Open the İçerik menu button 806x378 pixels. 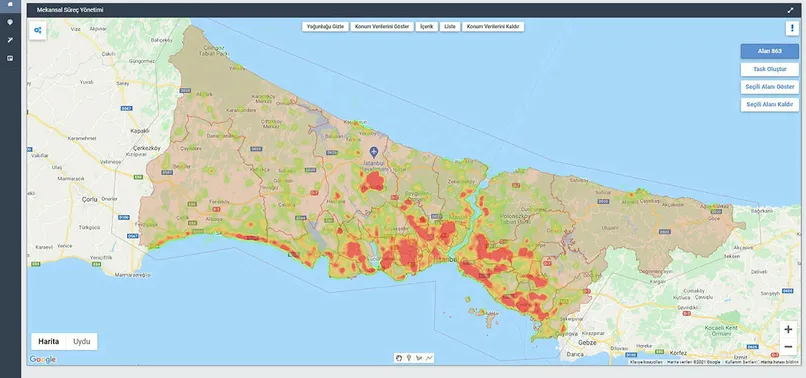pyautogui.click(x=427, y=27)
